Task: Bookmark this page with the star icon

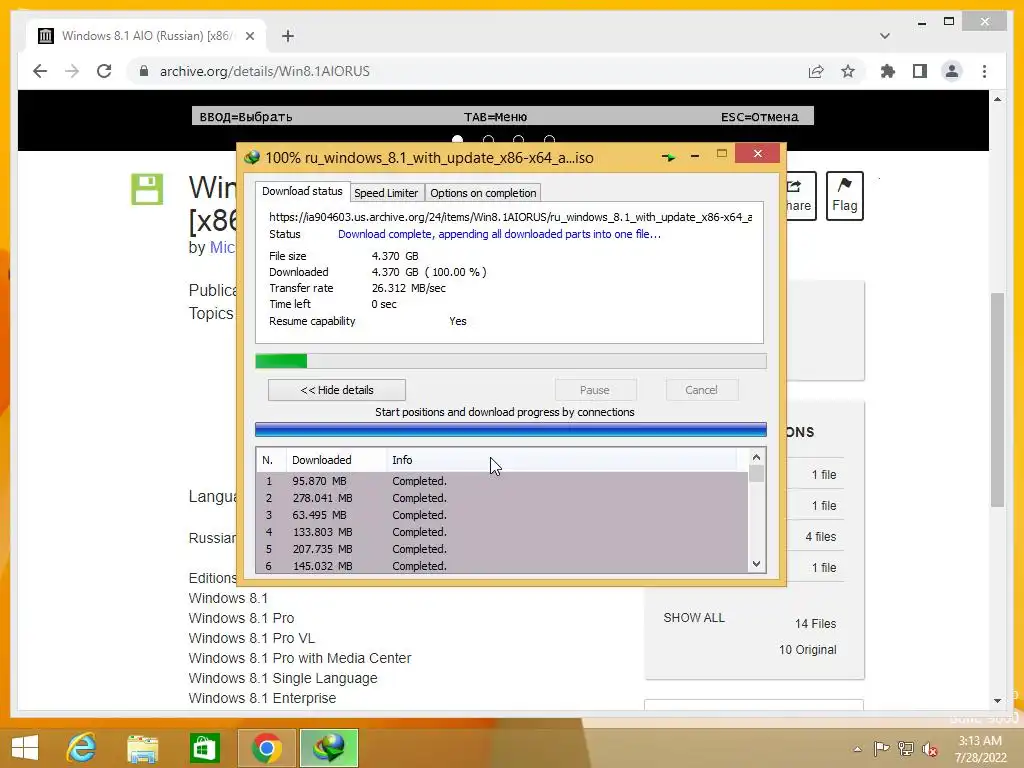Action: tap(848, 71)
